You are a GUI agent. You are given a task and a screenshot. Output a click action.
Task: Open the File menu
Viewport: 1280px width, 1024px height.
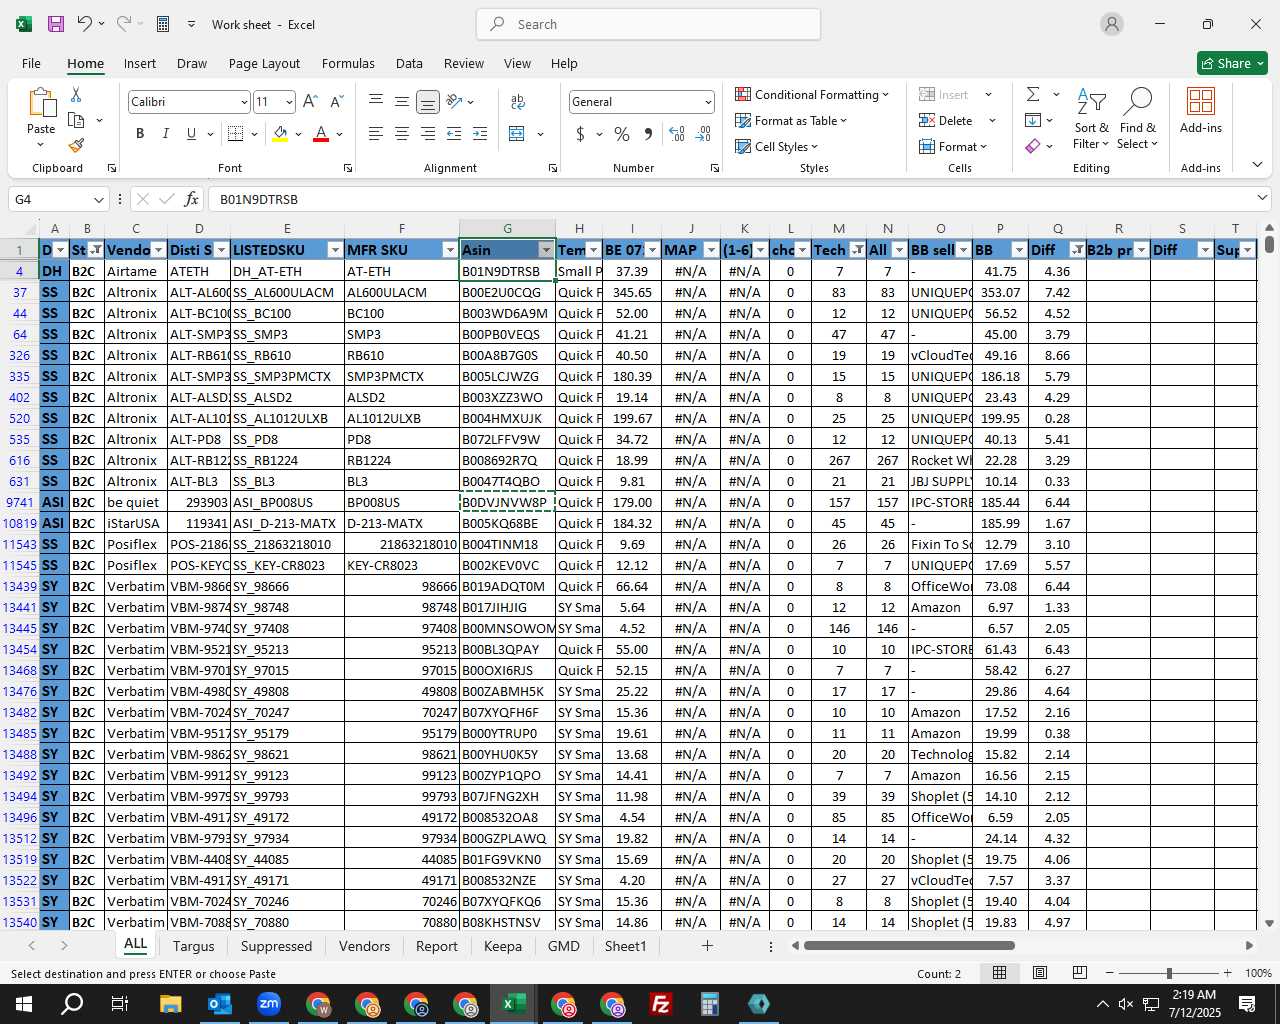[31, 63]
